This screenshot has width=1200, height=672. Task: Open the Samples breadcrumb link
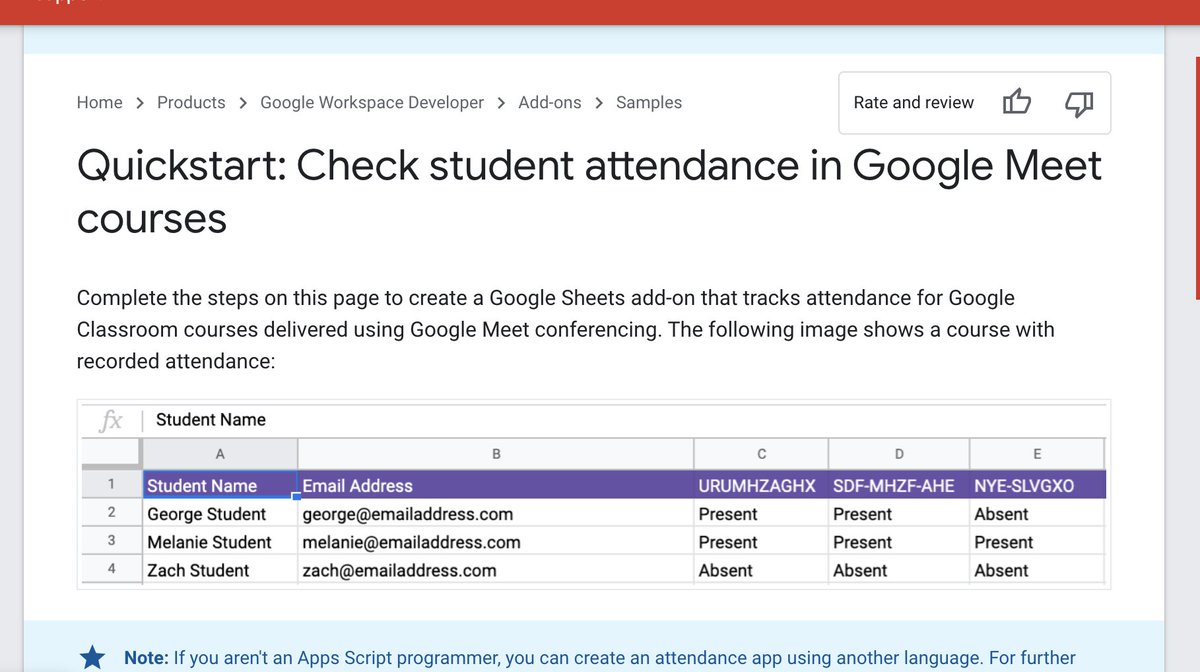click(649, 102)
